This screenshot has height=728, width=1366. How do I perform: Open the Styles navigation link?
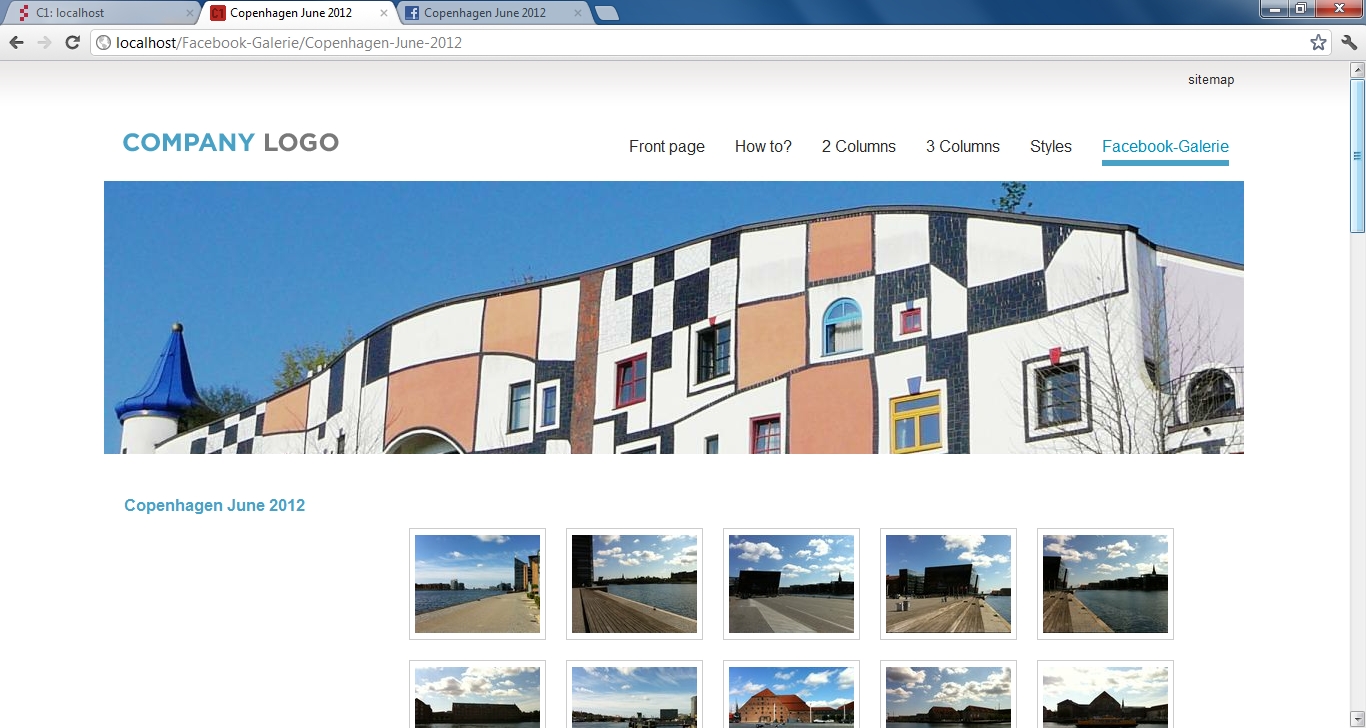1050,146
